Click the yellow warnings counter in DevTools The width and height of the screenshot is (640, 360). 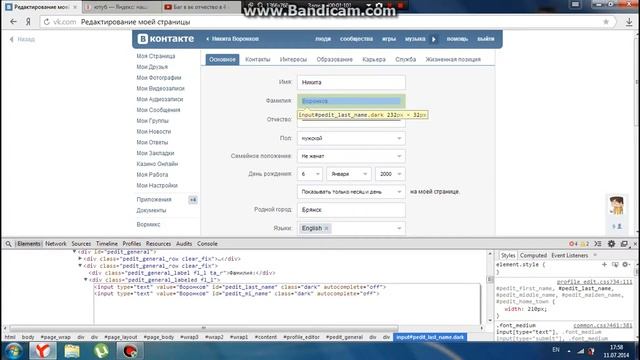585,244
